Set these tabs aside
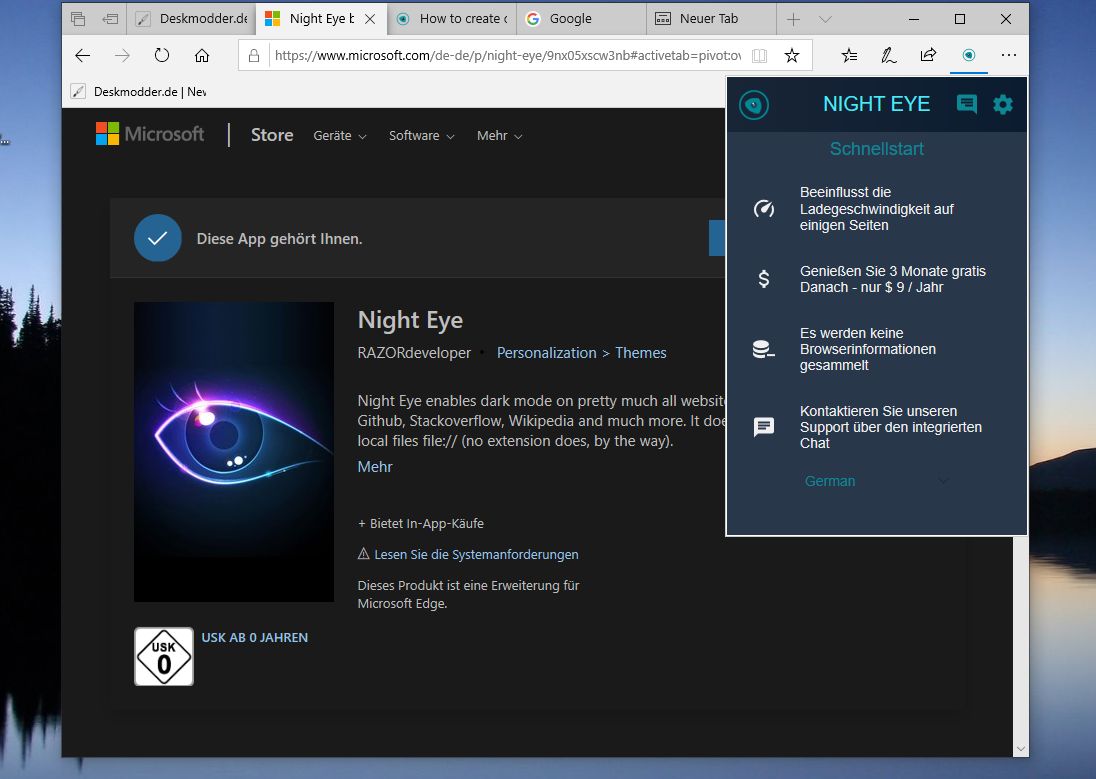Screen dimensions: 1096x779 110,19
